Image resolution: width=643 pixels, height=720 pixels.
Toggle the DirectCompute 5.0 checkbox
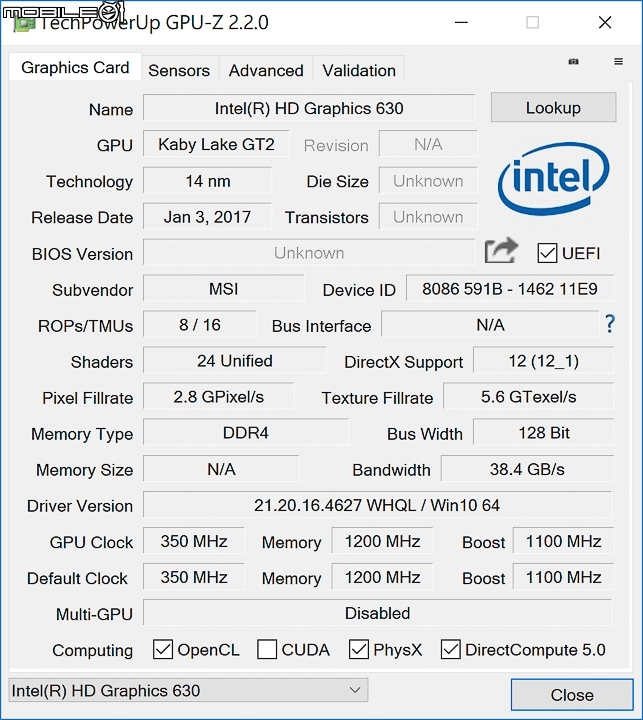pos(451,649)
